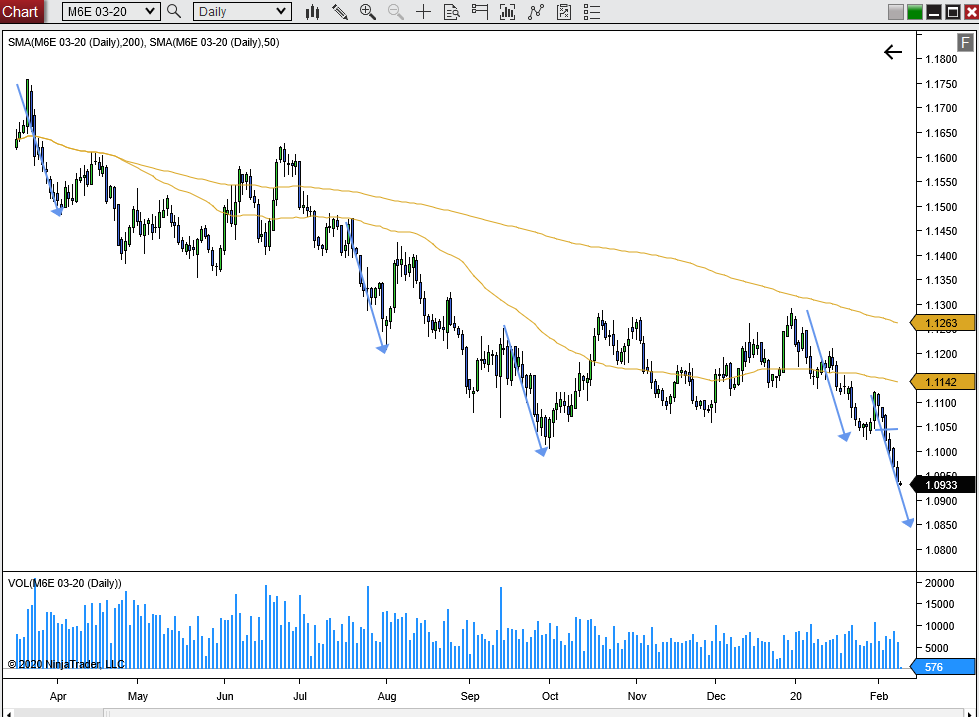
Task: Select the SMA 200 indicator label
Action: (76, 42)
